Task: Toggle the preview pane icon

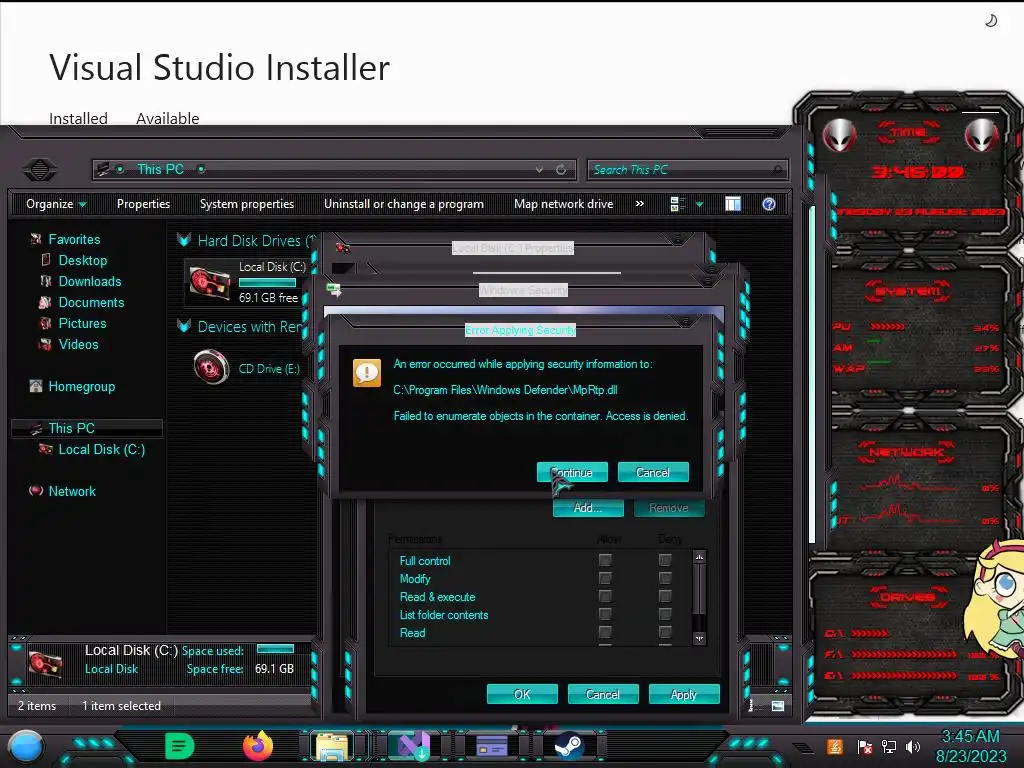Action: point(733,204)
